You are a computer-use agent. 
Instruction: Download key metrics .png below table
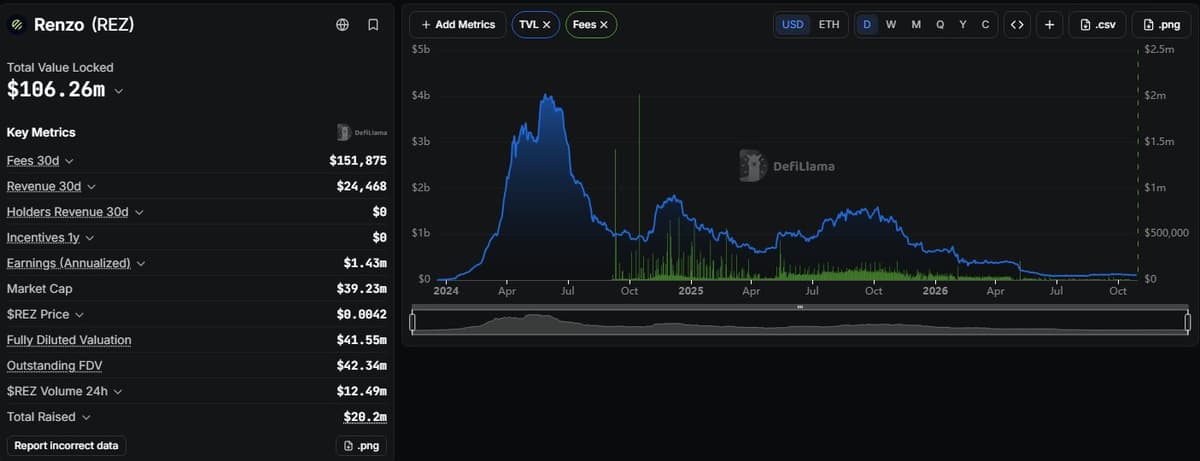(361, 445)
